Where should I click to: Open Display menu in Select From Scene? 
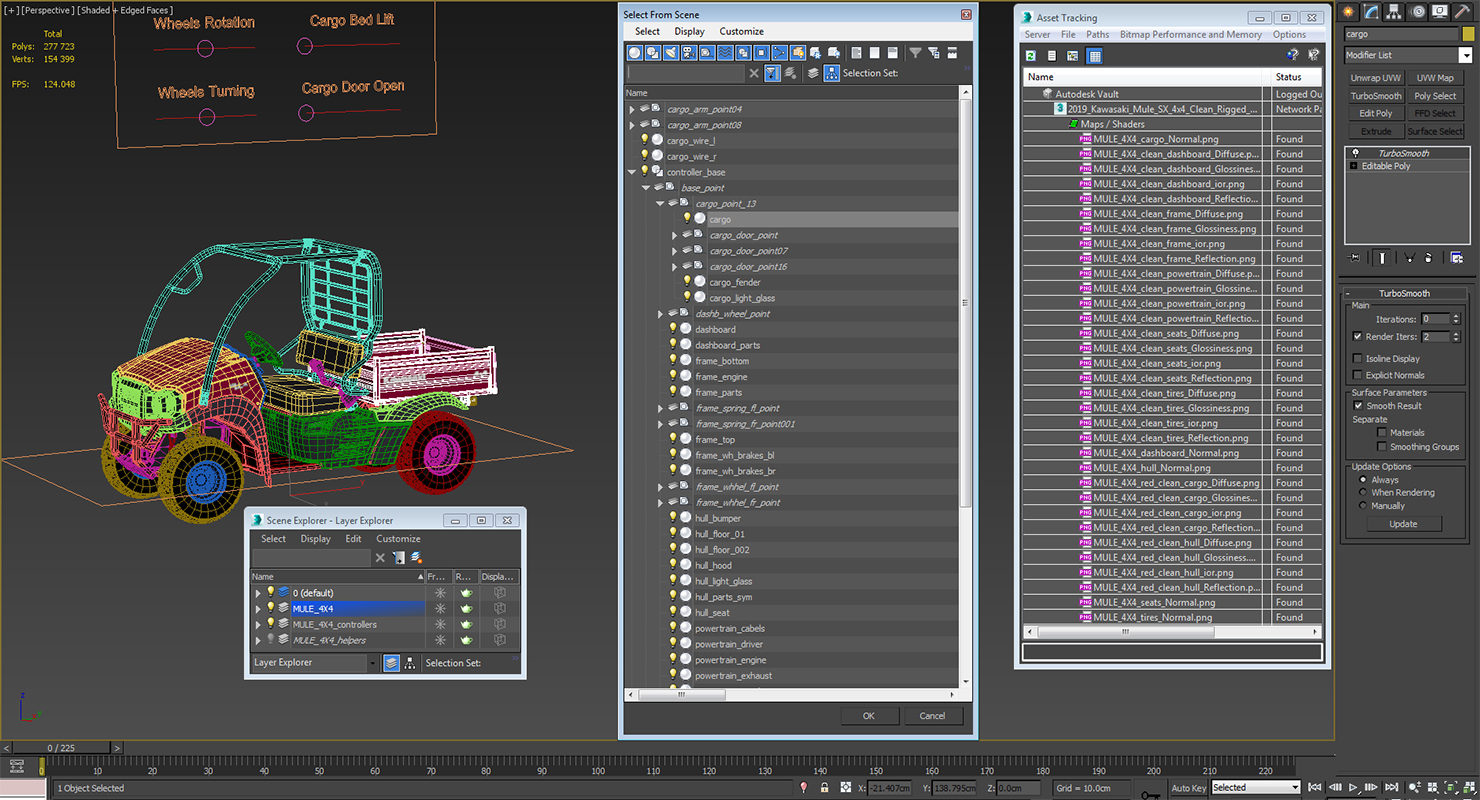[689, 31]
